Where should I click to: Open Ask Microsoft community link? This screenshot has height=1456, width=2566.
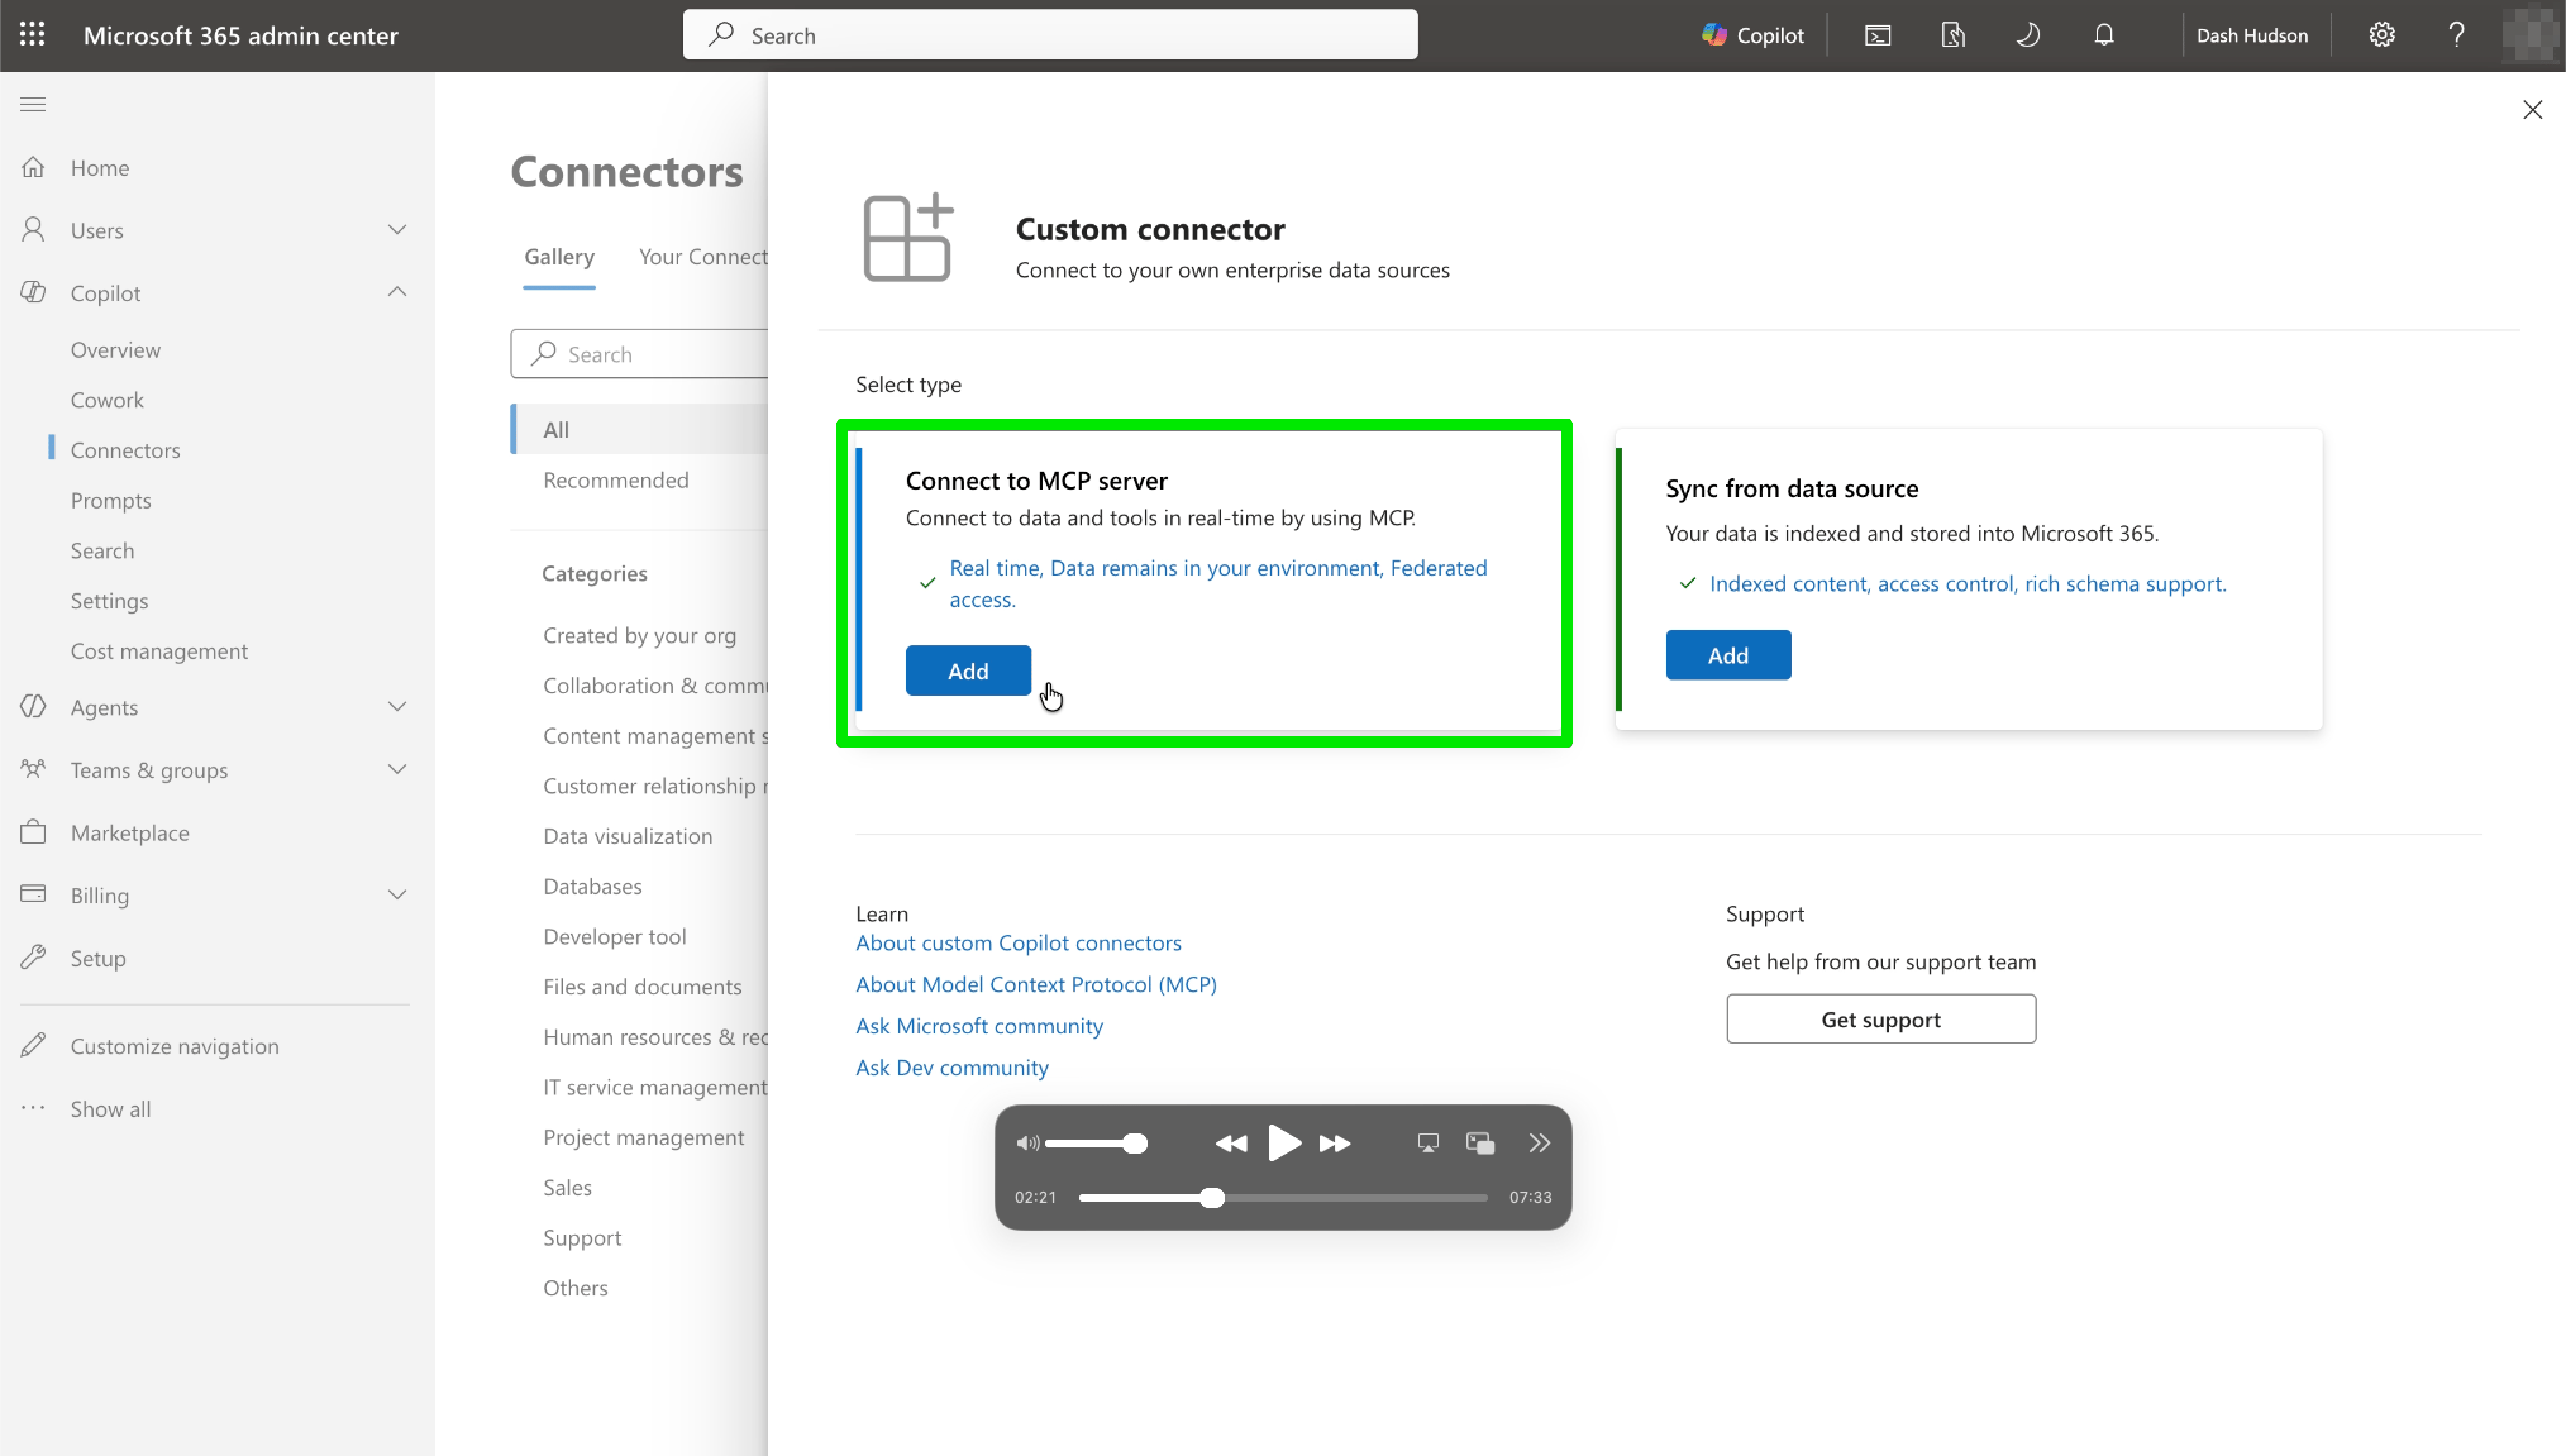(x=979, y=1025)
